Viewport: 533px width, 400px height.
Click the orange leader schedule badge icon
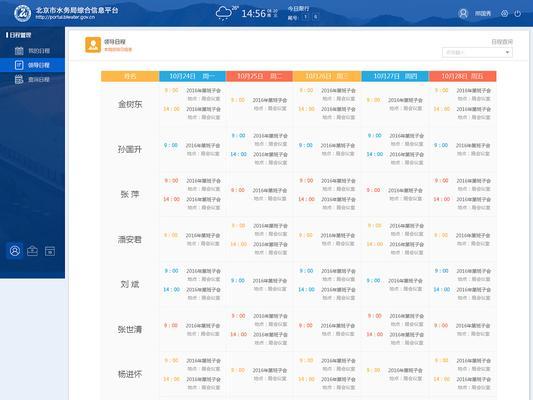click(93, 45)
